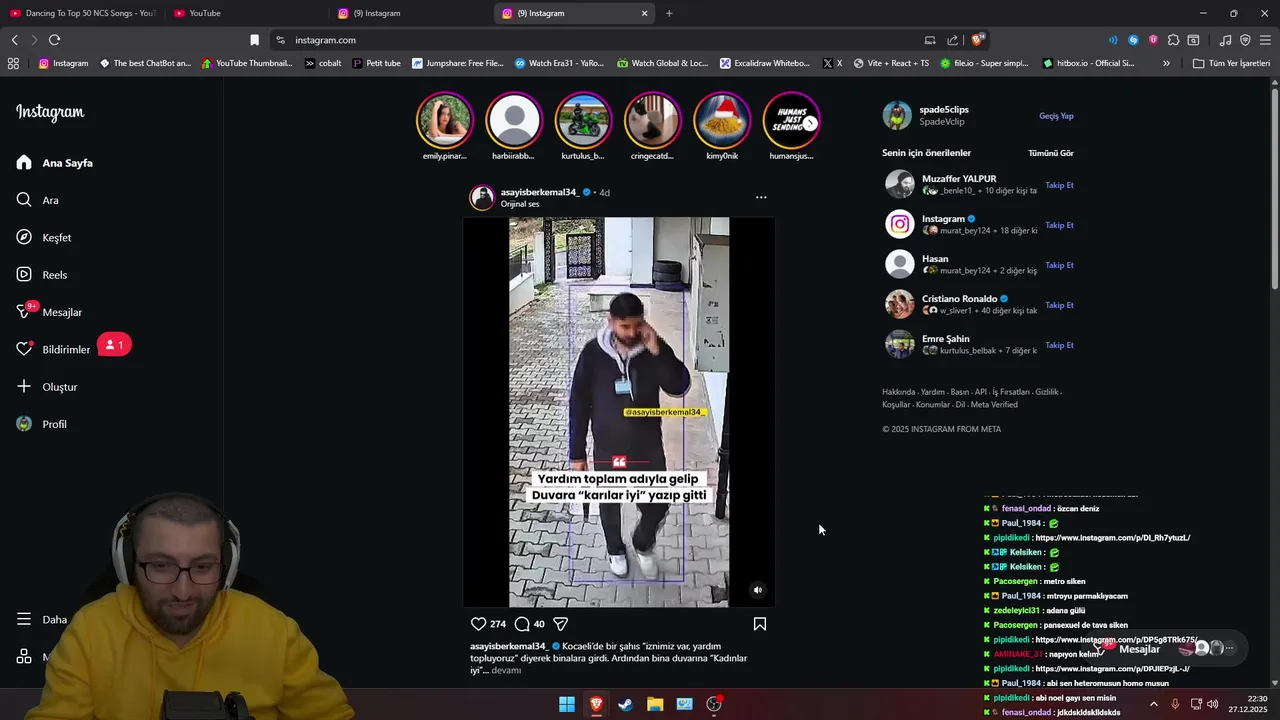Open post three-dot options menu
Viewport: 1280px width, 720px height.
tap(761, 197)
